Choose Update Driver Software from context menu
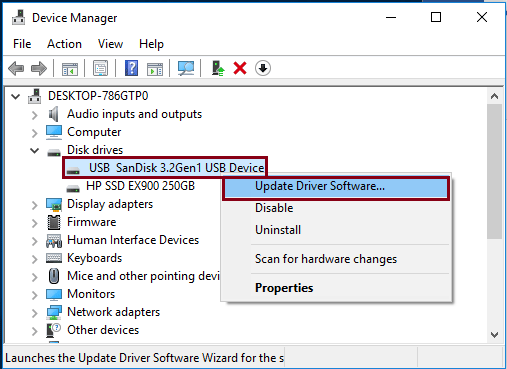Image resolution: width=507 pixels, height=369 pixels. click(x=336, y=187)
